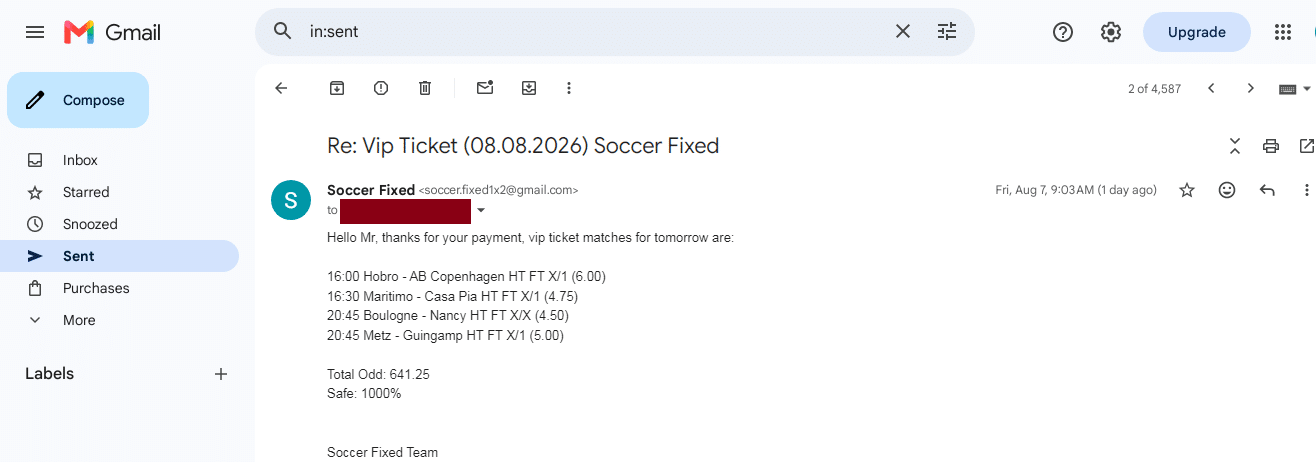Move email using the Move to icon
The width and height of the screenshot is (1316, 462).
point(529,88)
